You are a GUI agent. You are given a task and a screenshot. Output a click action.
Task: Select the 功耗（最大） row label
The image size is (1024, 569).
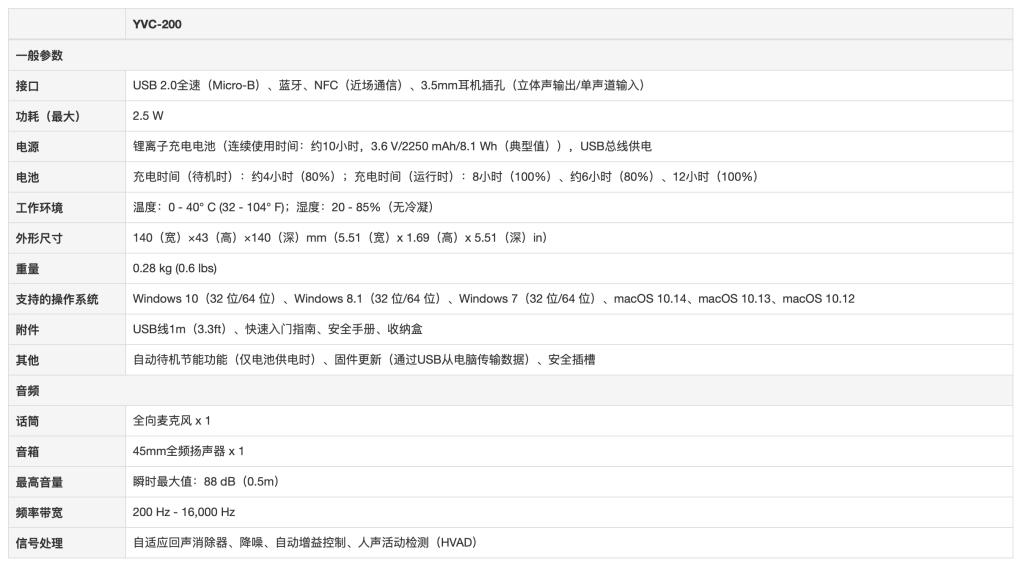coord(48,116)
